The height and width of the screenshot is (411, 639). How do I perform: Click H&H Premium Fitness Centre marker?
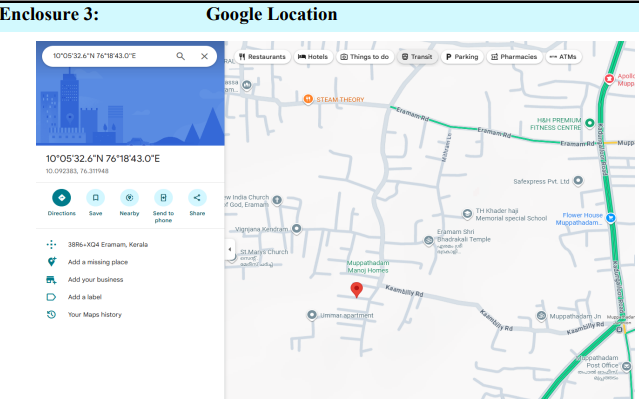coord(590,123)
